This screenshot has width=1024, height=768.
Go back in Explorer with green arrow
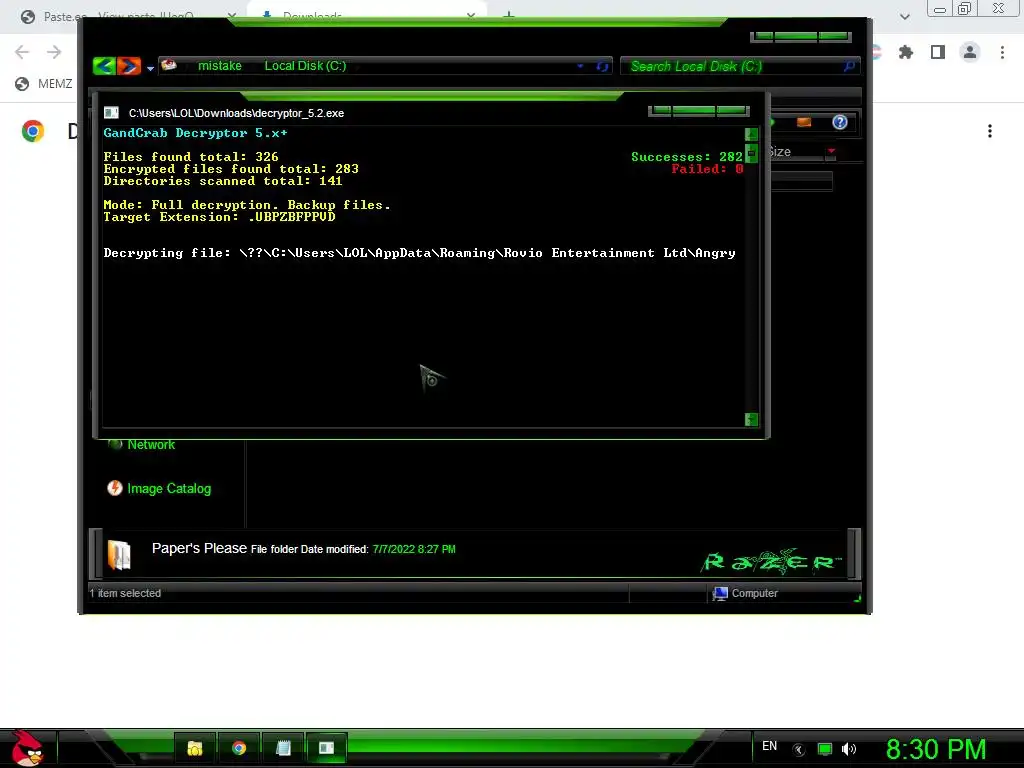pos(104,66)
